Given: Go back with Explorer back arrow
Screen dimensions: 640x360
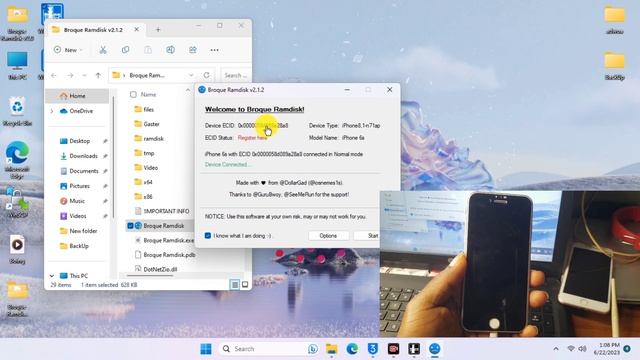Looking at the screenshot, I should click(x=54, y=75).
